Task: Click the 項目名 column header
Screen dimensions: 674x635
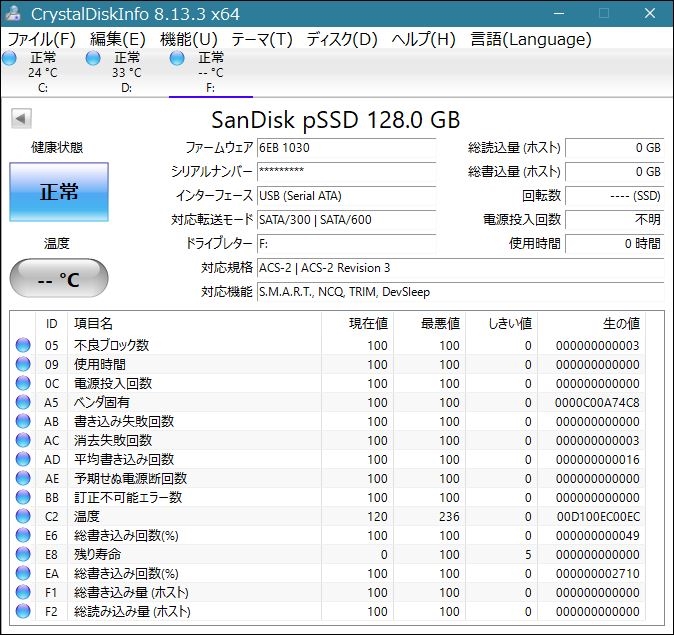Action: tap(194, 323)
